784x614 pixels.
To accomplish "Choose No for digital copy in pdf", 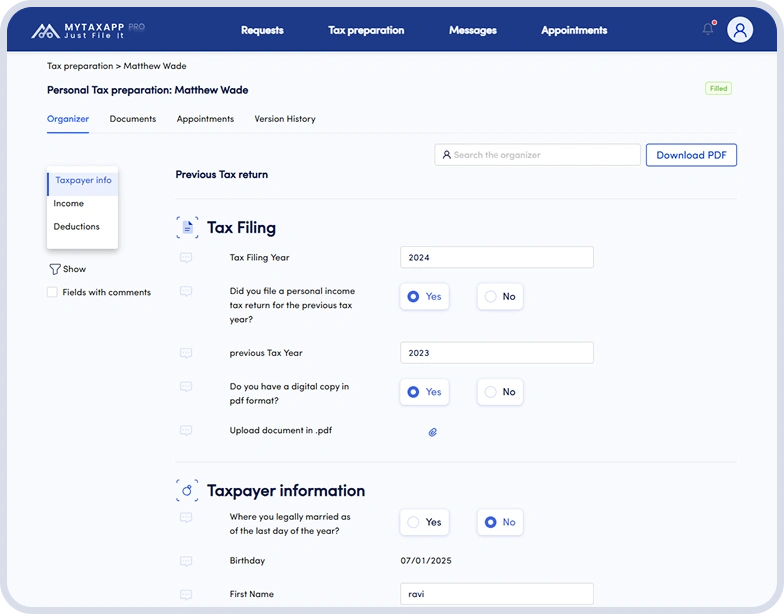I will [500, 392].
